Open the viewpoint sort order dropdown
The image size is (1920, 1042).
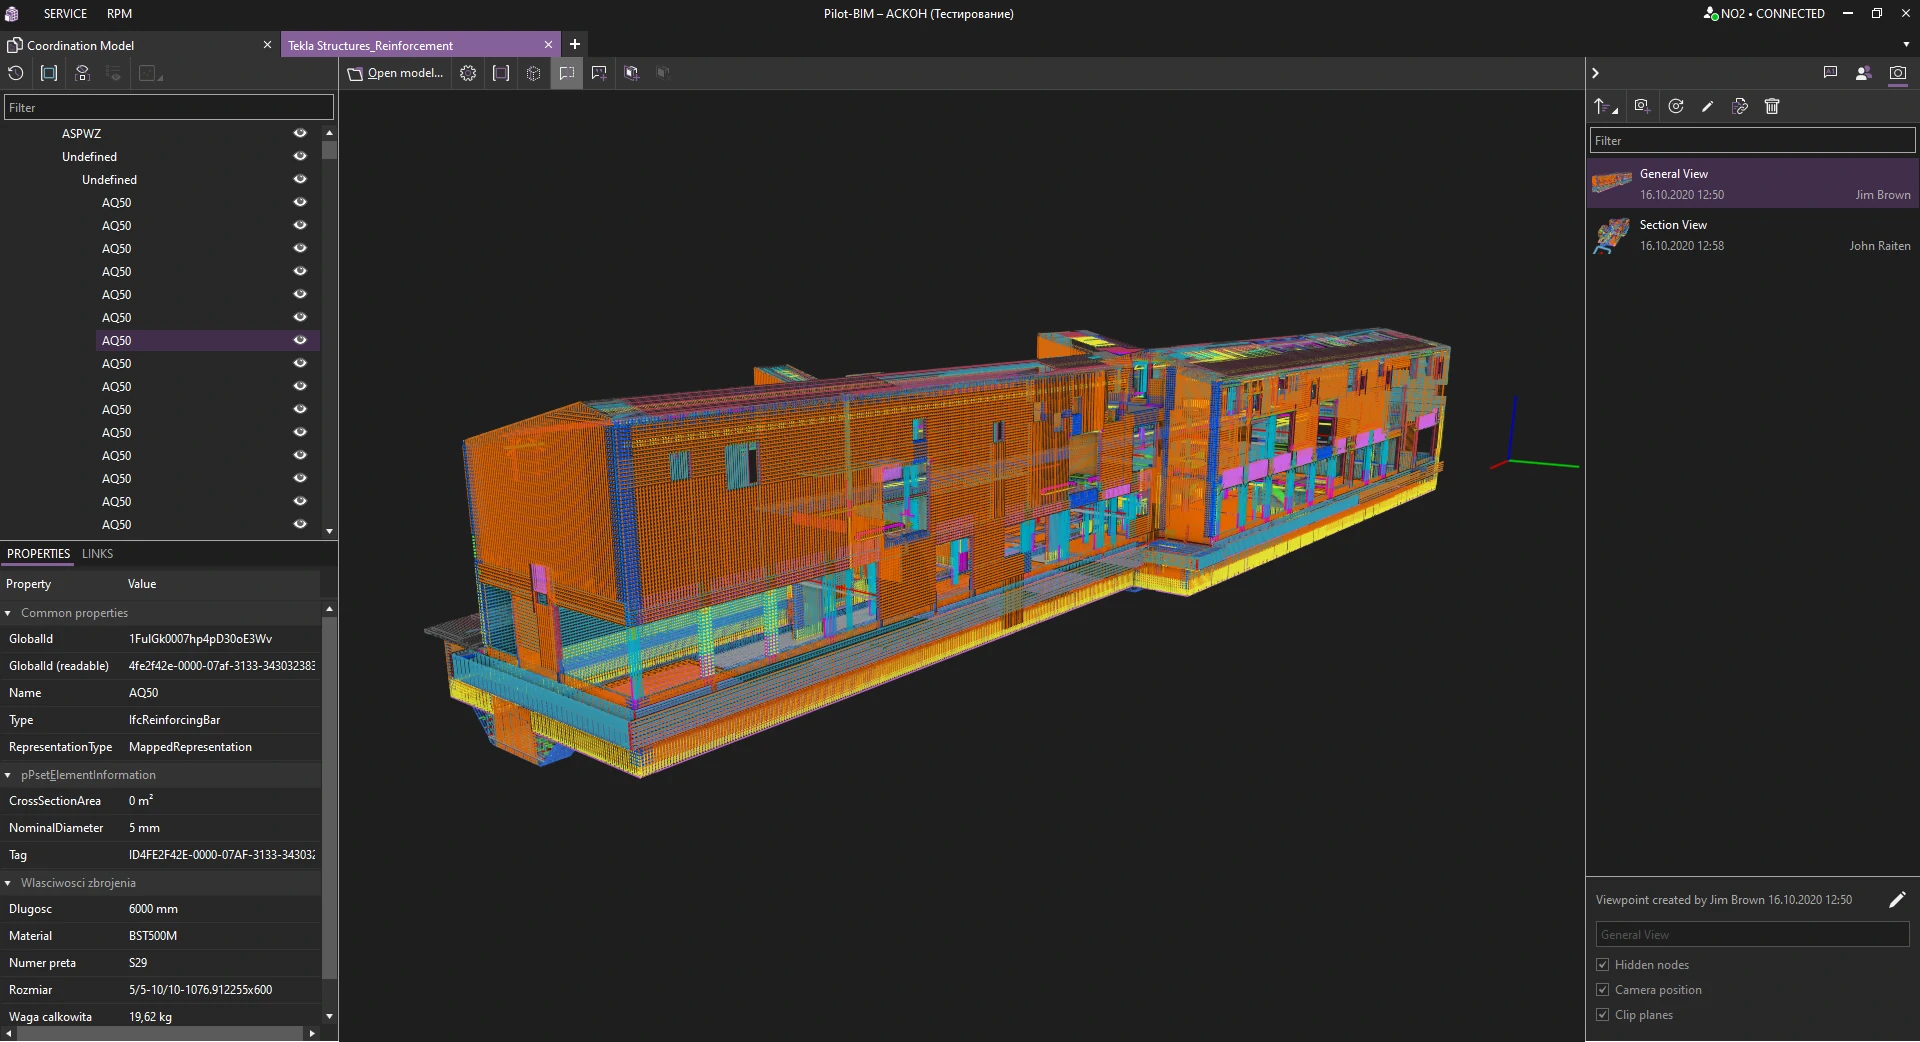coord(1606,107)
